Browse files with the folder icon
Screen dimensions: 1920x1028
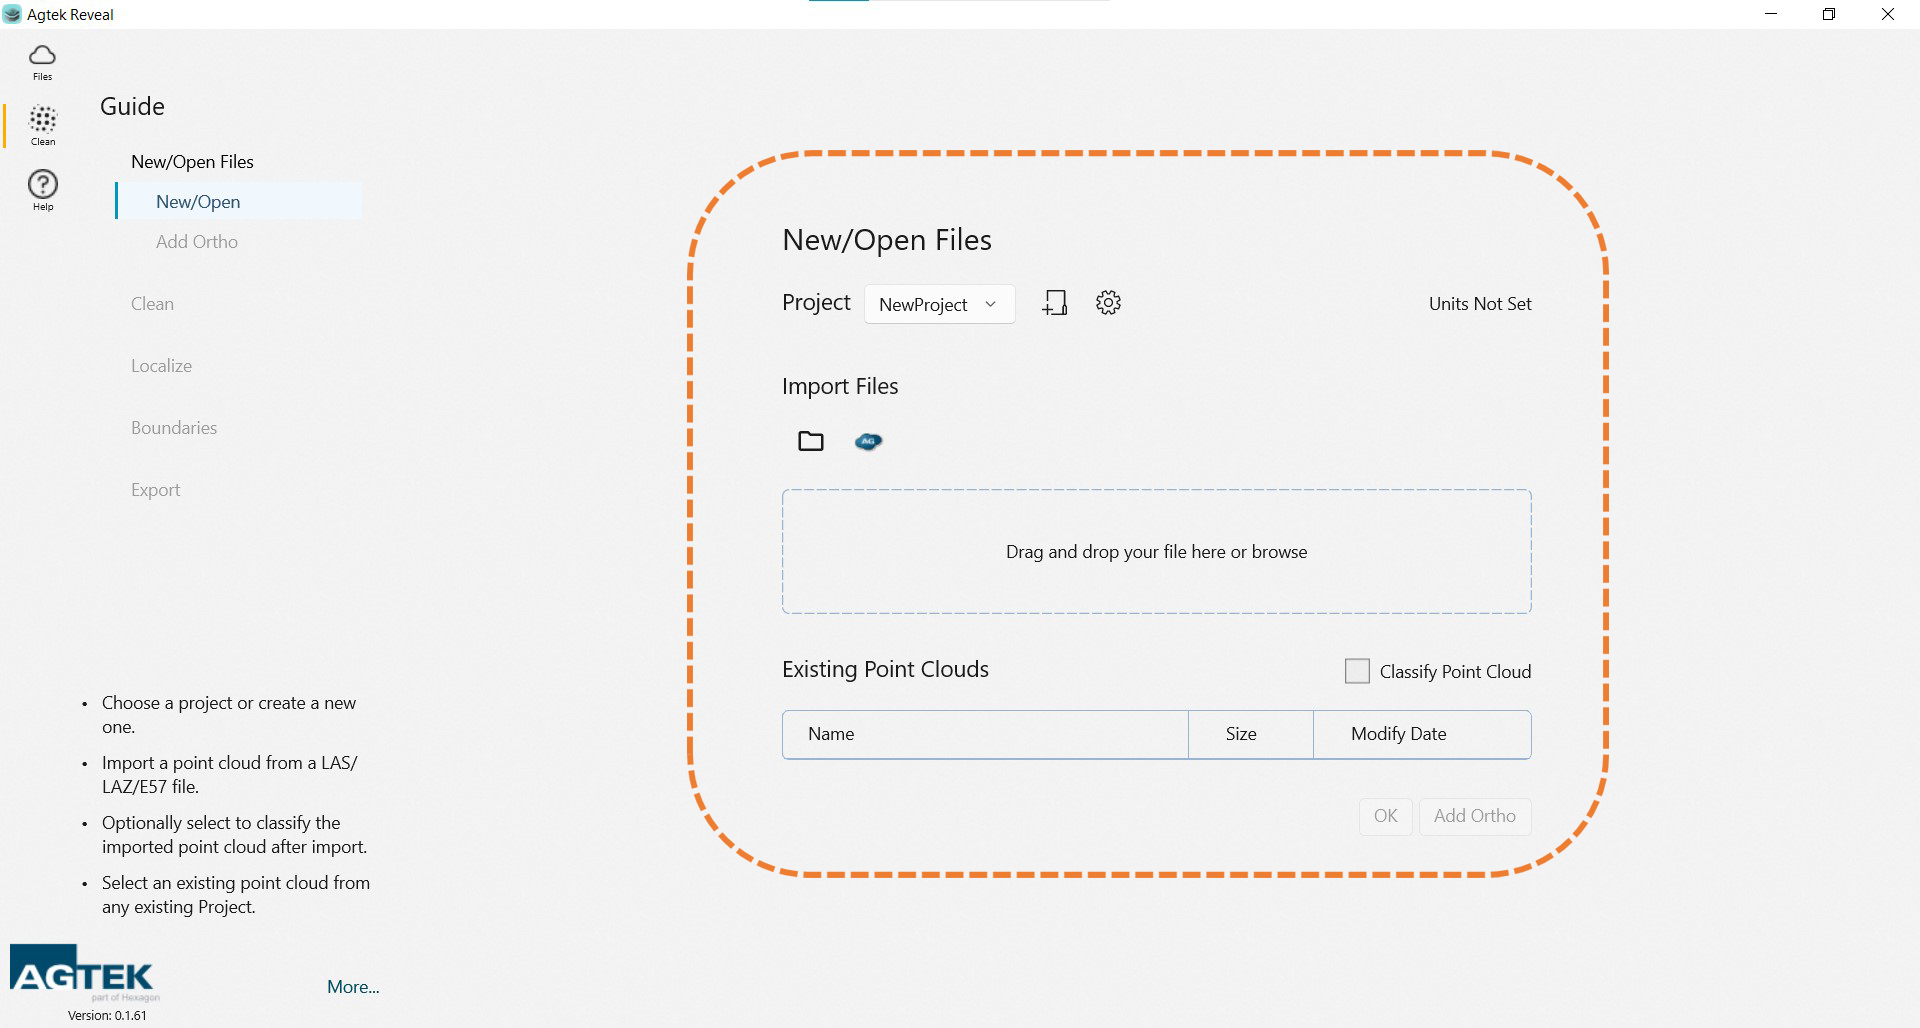(x=810, y=441)
